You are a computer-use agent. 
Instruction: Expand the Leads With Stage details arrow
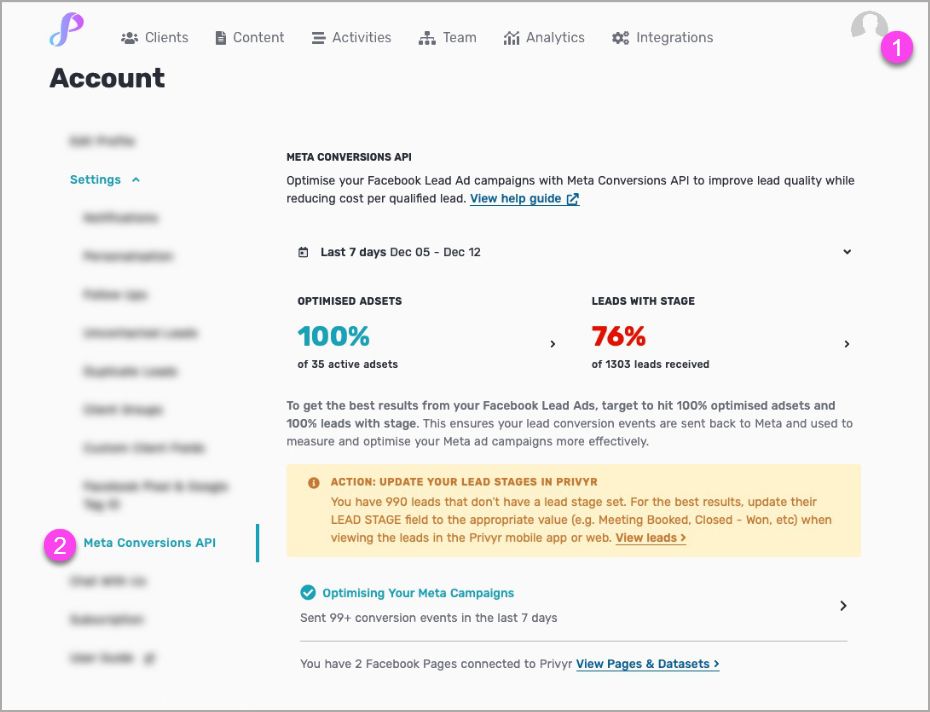coord(847,344)
